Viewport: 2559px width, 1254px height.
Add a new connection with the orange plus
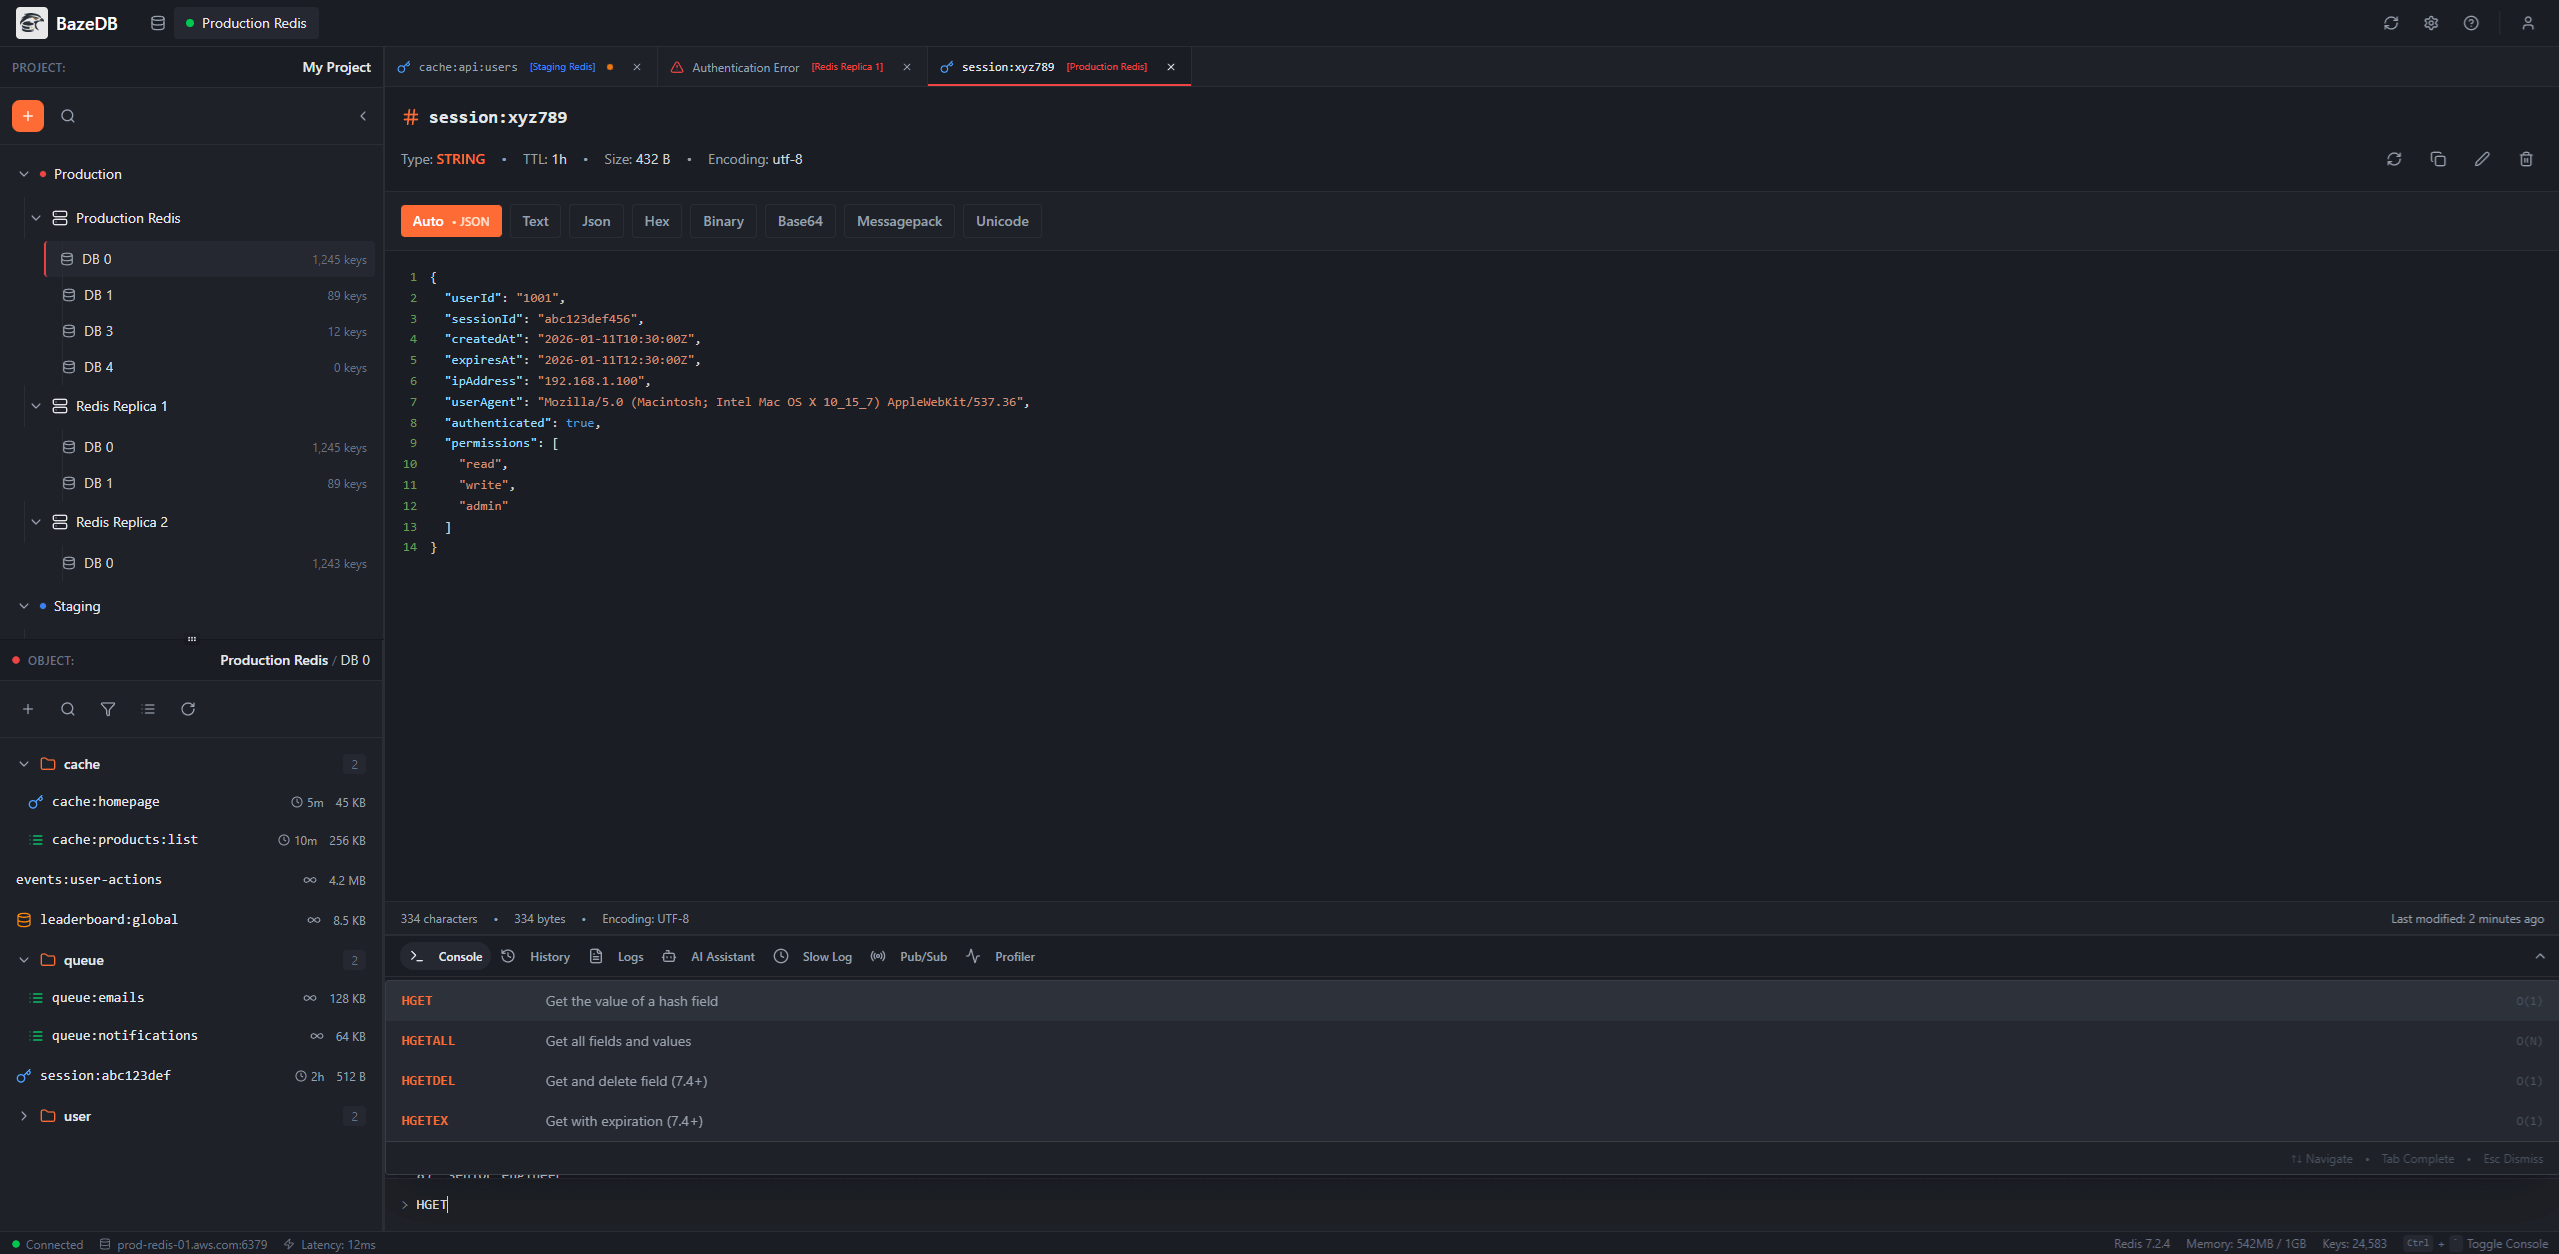point(28,115)
